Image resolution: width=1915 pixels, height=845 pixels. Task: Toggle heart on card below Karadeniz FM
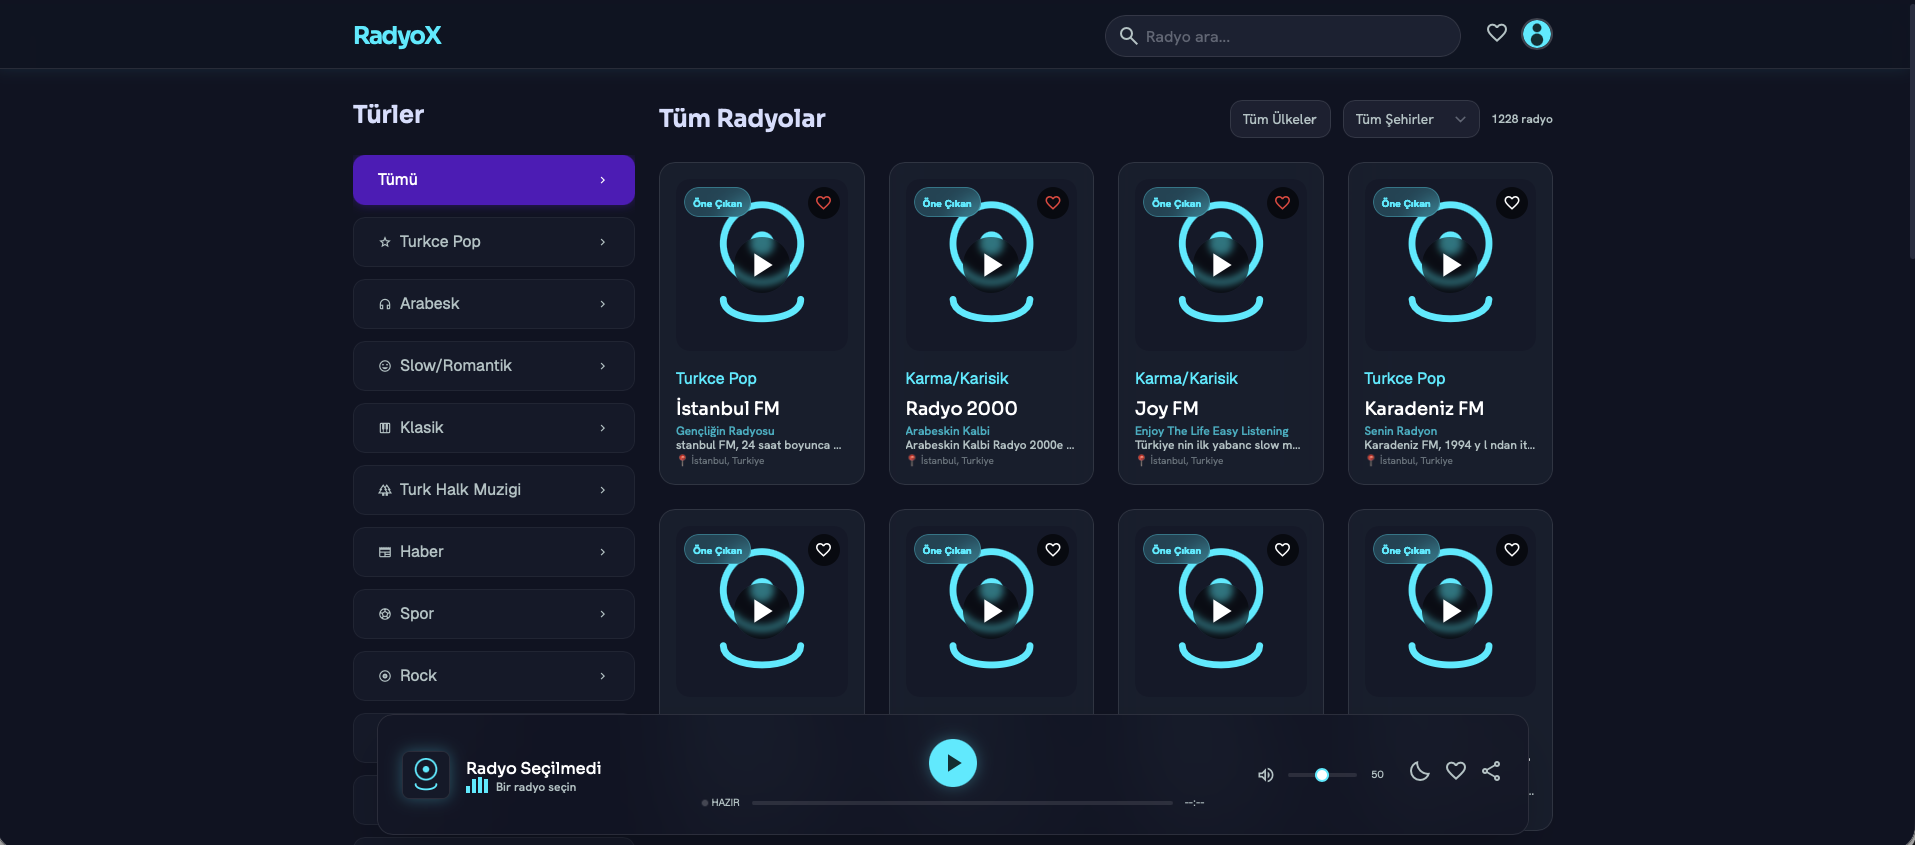click(x=1512, y=550)
